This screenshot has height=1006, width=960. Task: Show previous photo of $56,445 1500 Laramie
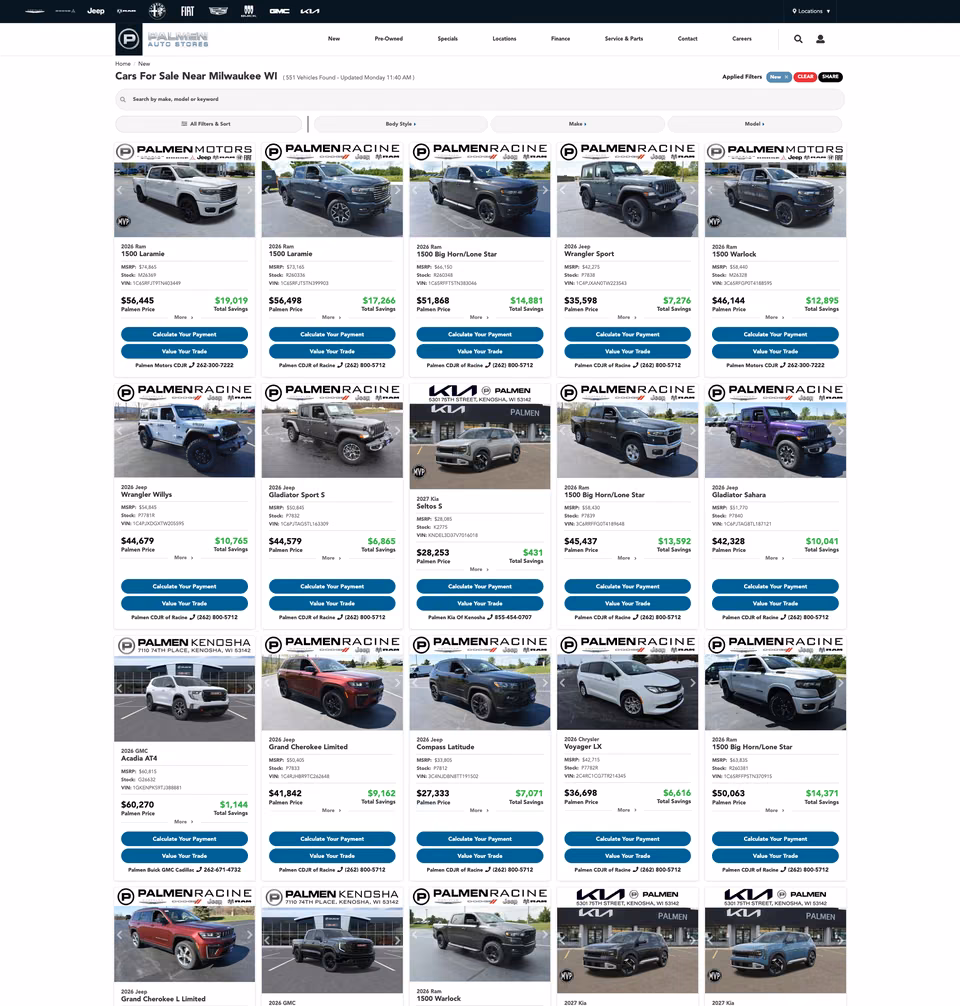119,190
